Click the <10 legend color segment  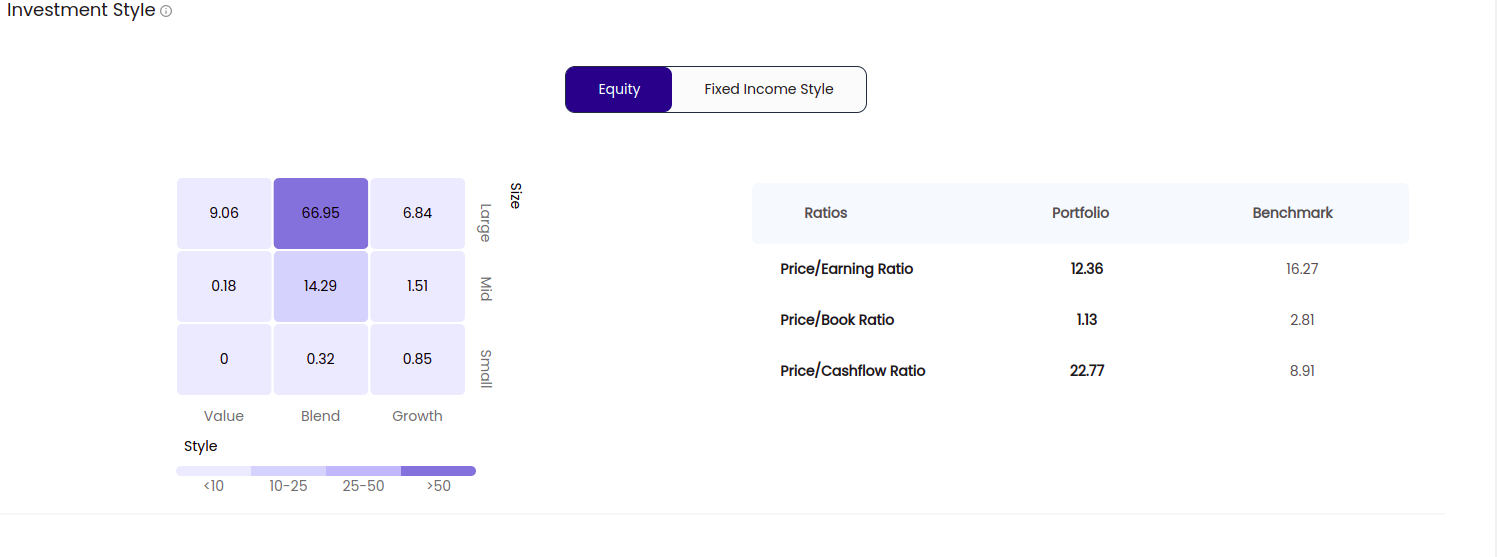point(214,471)
